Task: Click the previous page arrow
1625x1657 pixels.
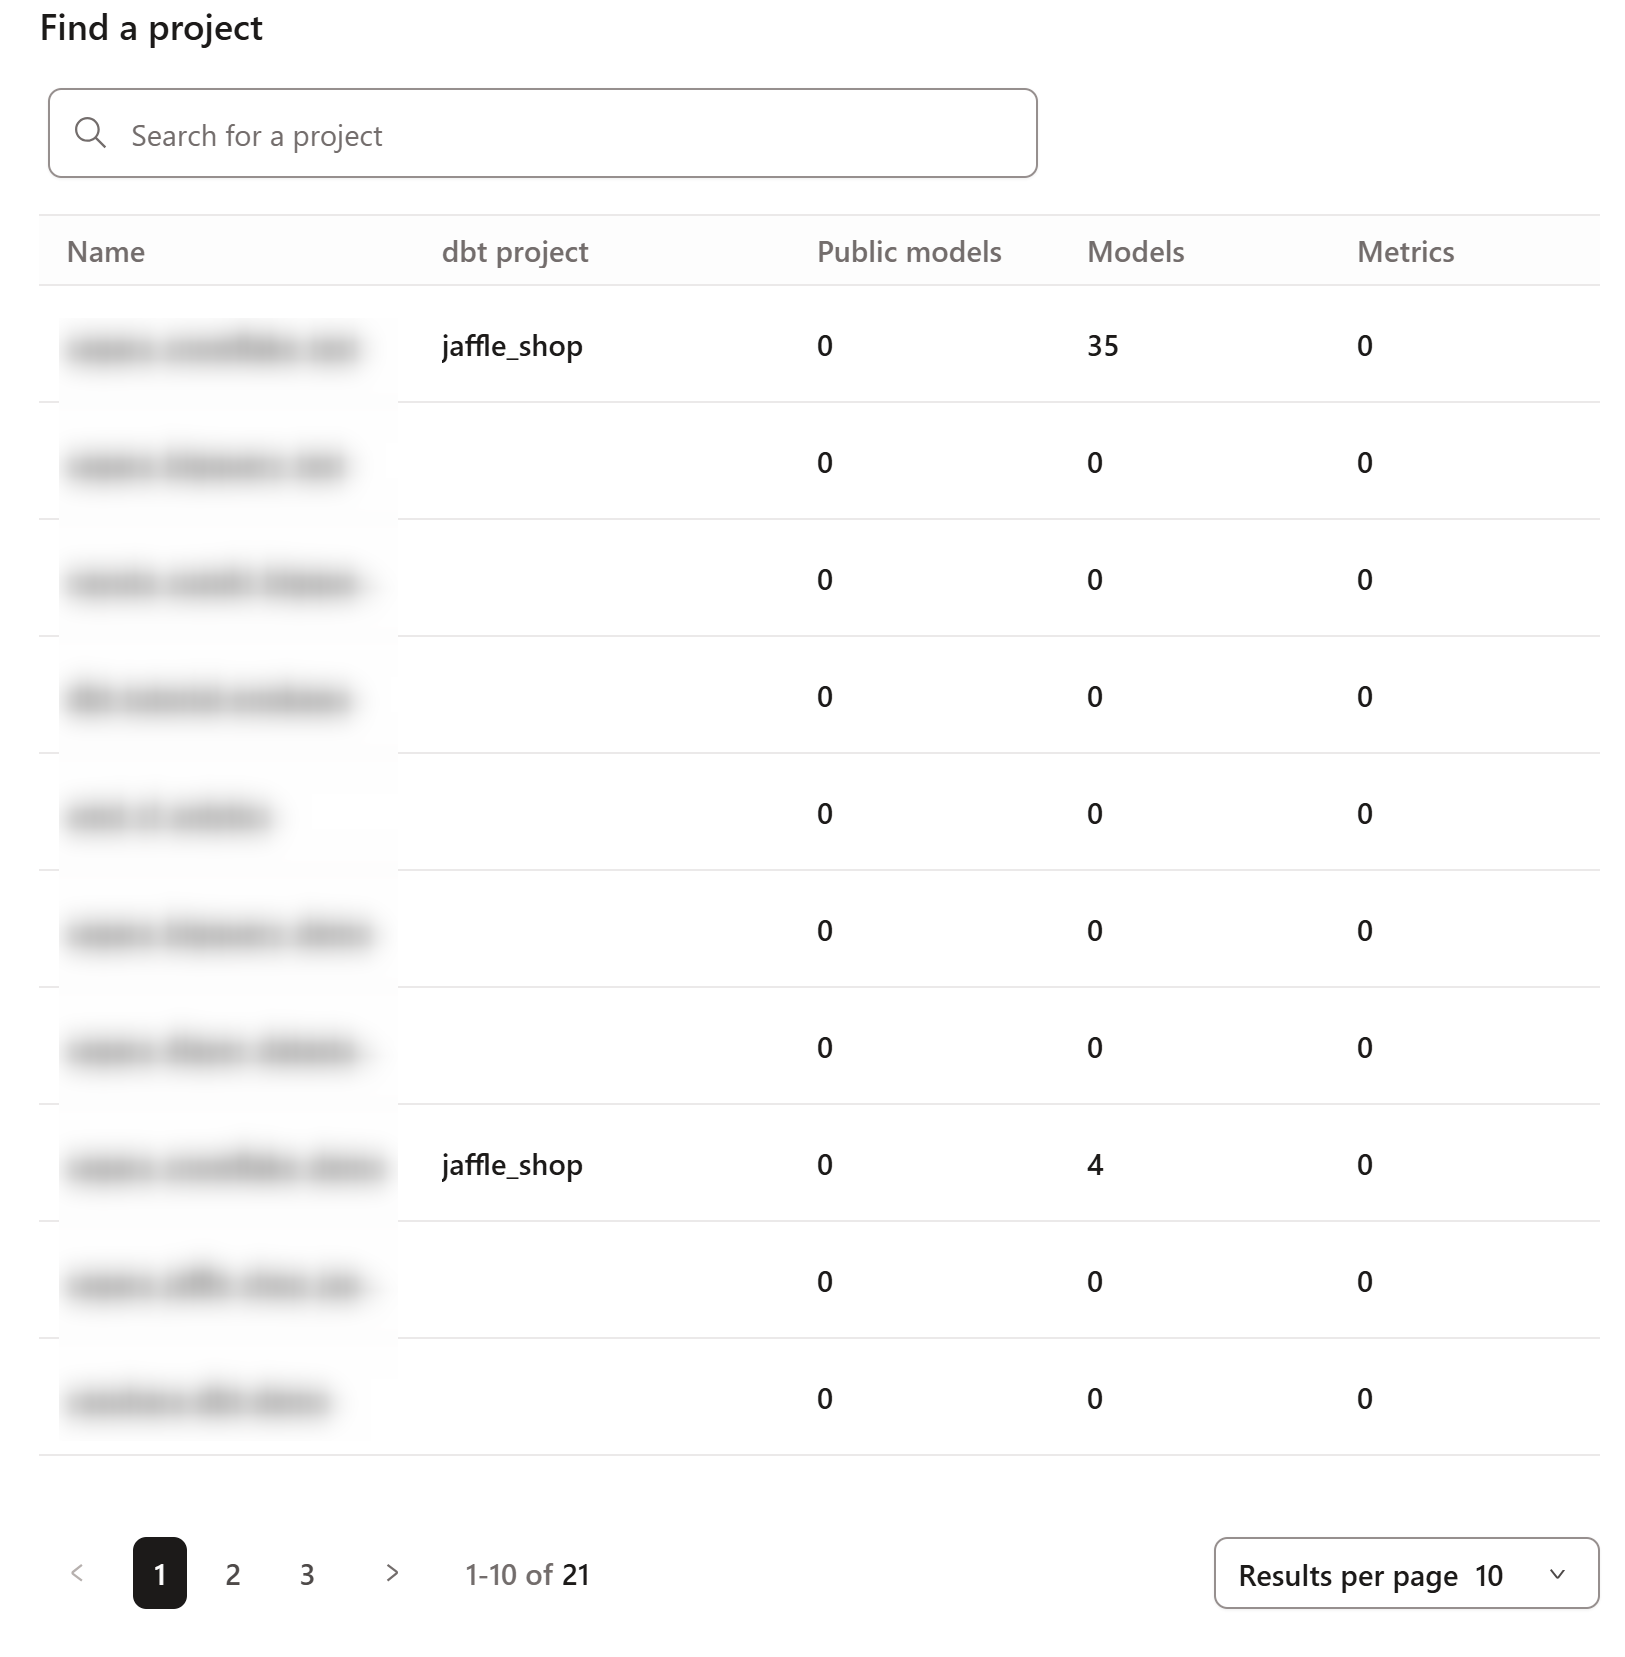Action: point(77,1573)
